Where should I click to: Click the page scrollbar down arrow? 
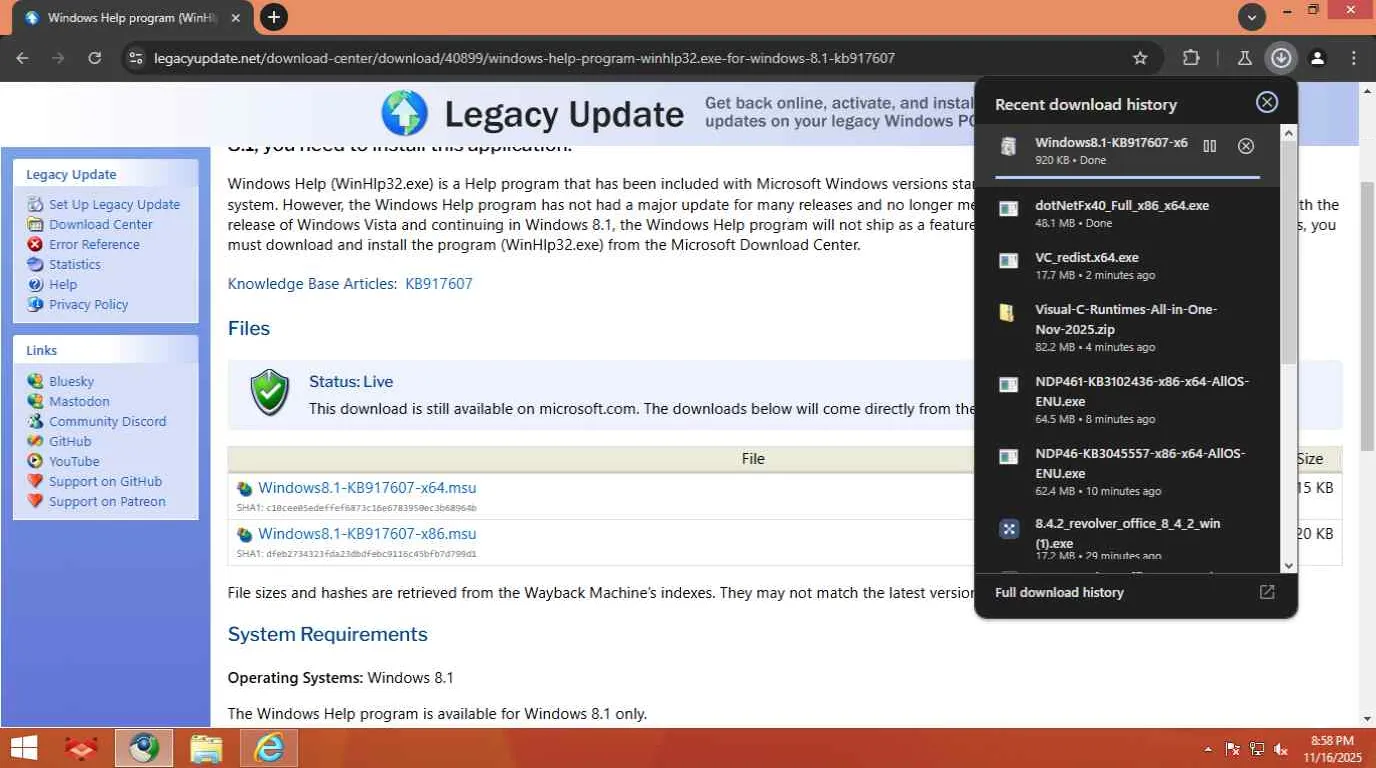pos(1367,718)
